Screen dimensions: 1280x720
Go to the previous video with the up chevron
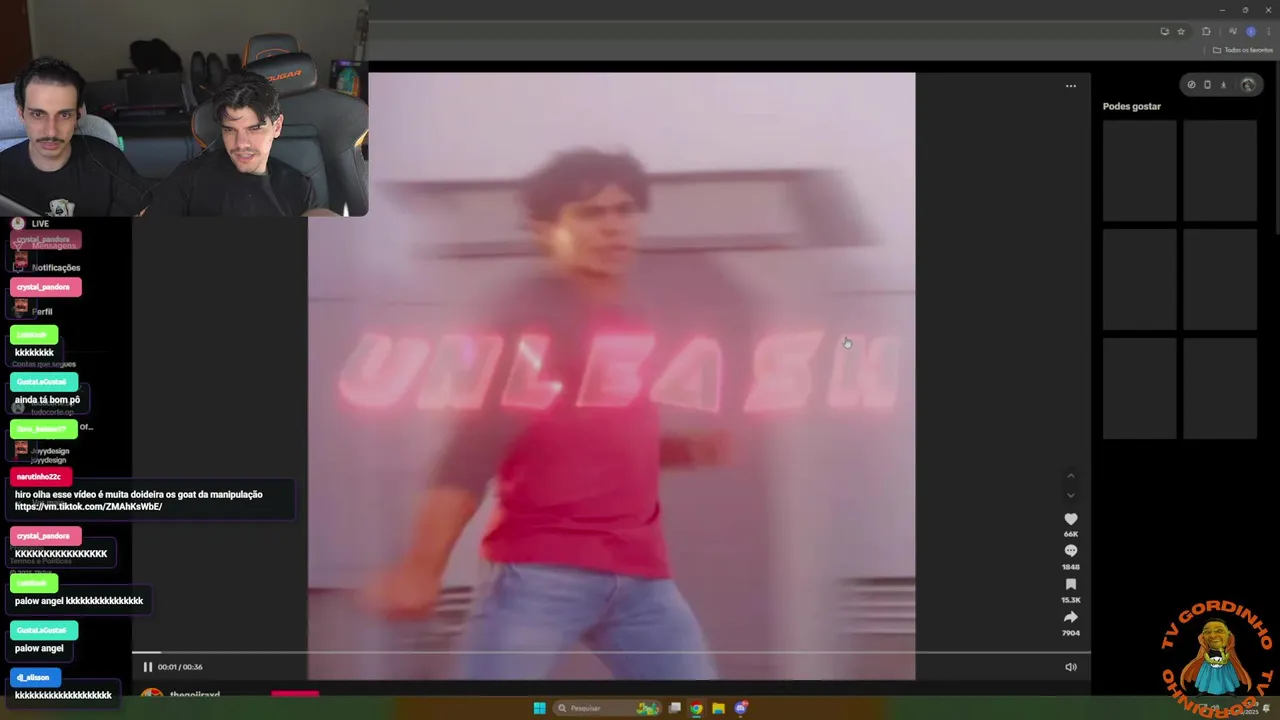[x=1070, y=476]
